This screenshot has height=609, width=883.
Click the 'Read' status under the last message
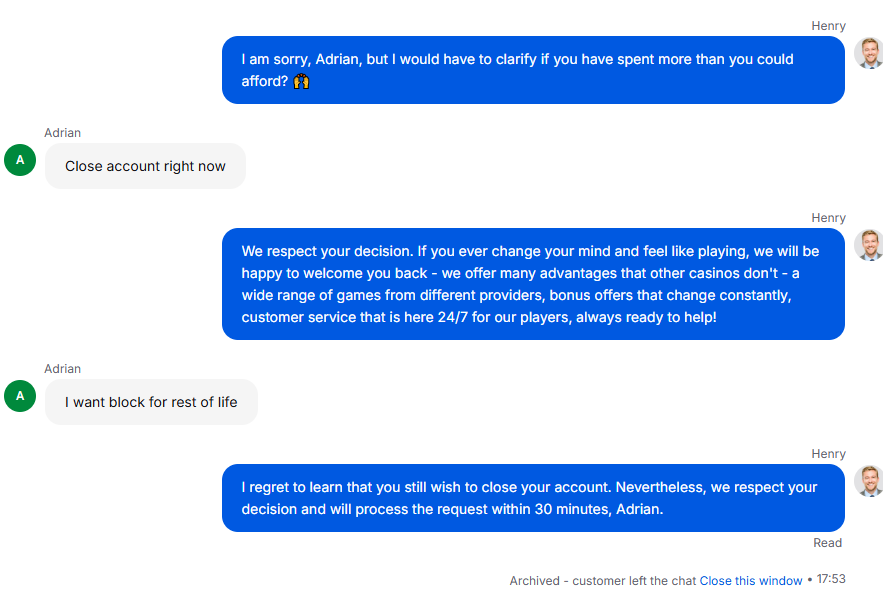pos(827,543)
